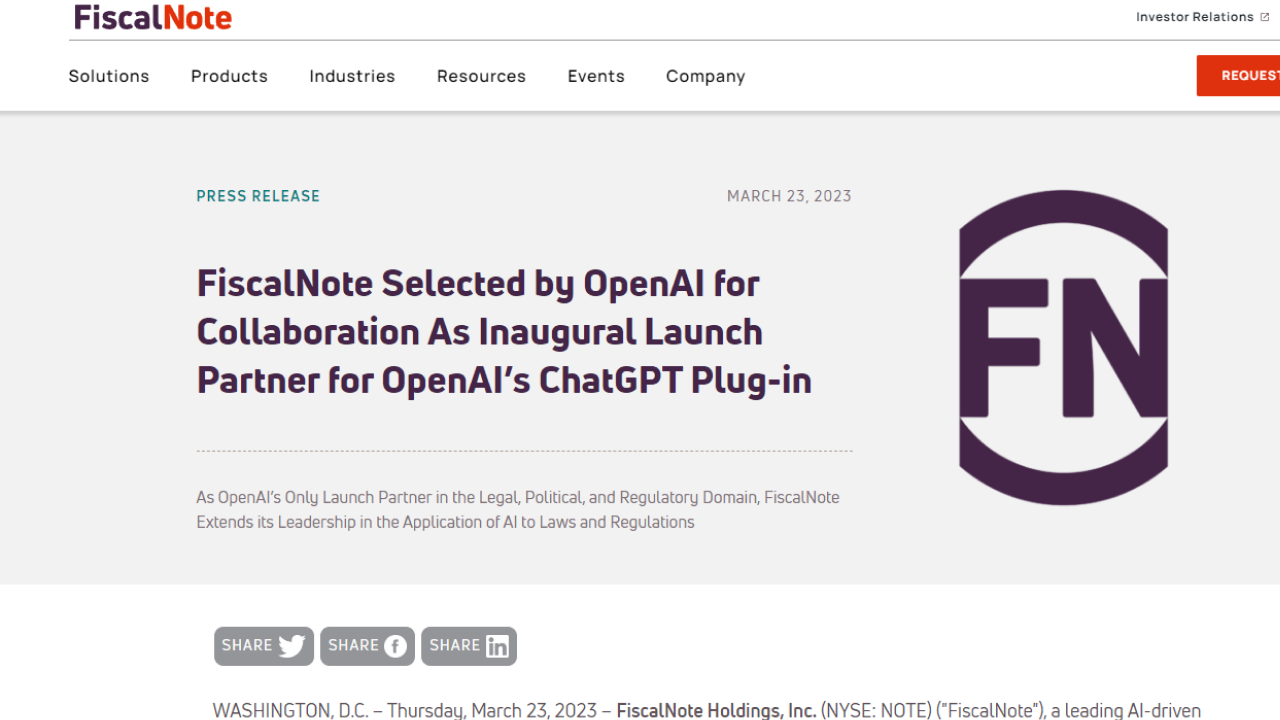Open the Industries menu
This screenshot has width=1280, height=720.
click(x=352, y=76)
